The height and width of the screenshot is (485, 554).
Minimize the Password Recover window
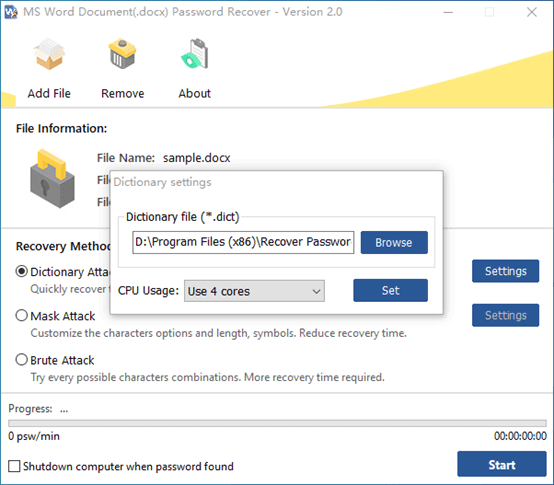pyautogui.click(x=448, y=12)
